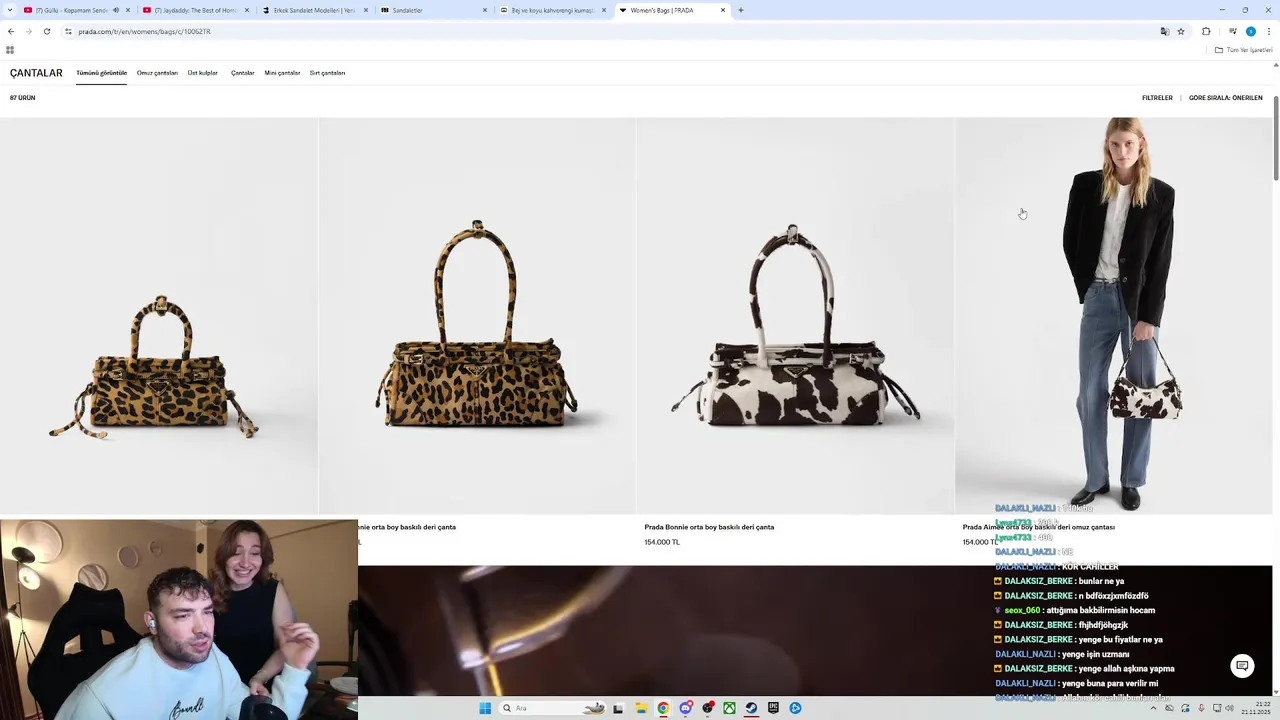The width and height of the screenshot is (1280, 720).
Task: Open Steam from the taskbar
Action: [751, 708]
